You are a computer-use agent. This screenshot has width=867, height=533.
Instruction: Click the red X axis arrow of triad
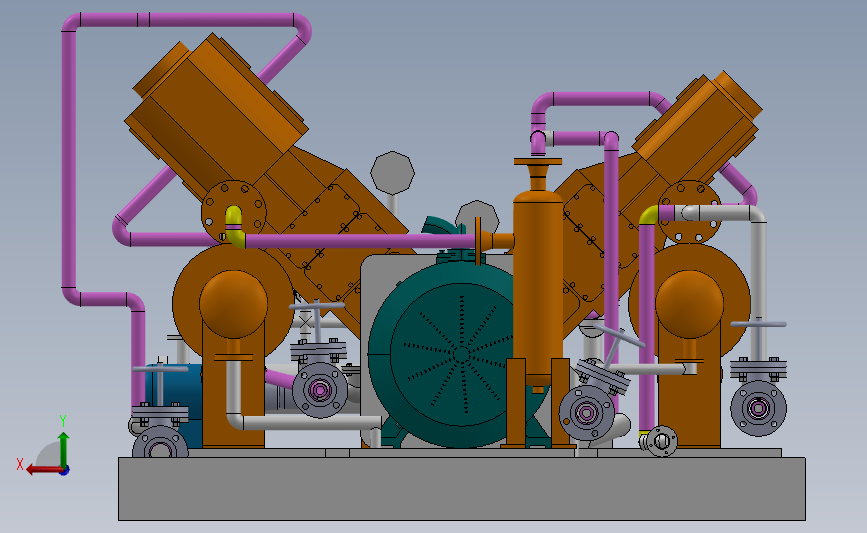(x=43, y=470)
